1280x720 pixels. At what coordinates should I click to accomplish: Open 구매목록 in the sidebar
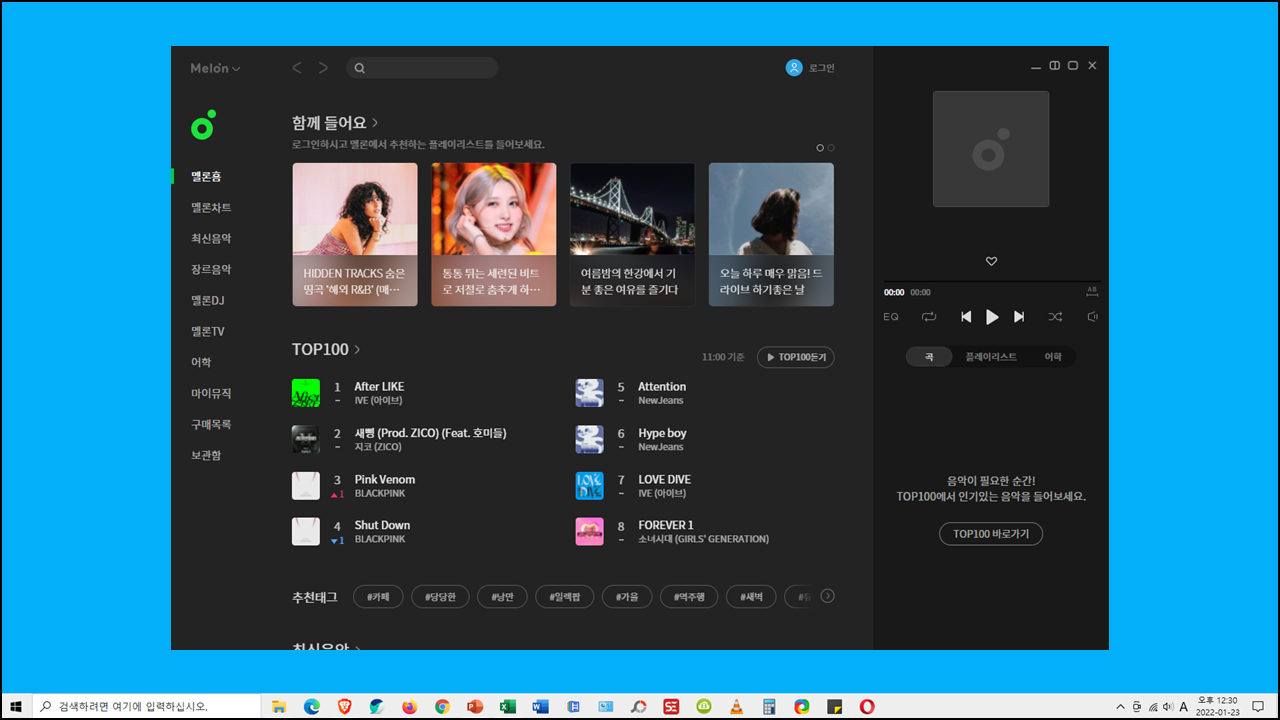[211, 424]
